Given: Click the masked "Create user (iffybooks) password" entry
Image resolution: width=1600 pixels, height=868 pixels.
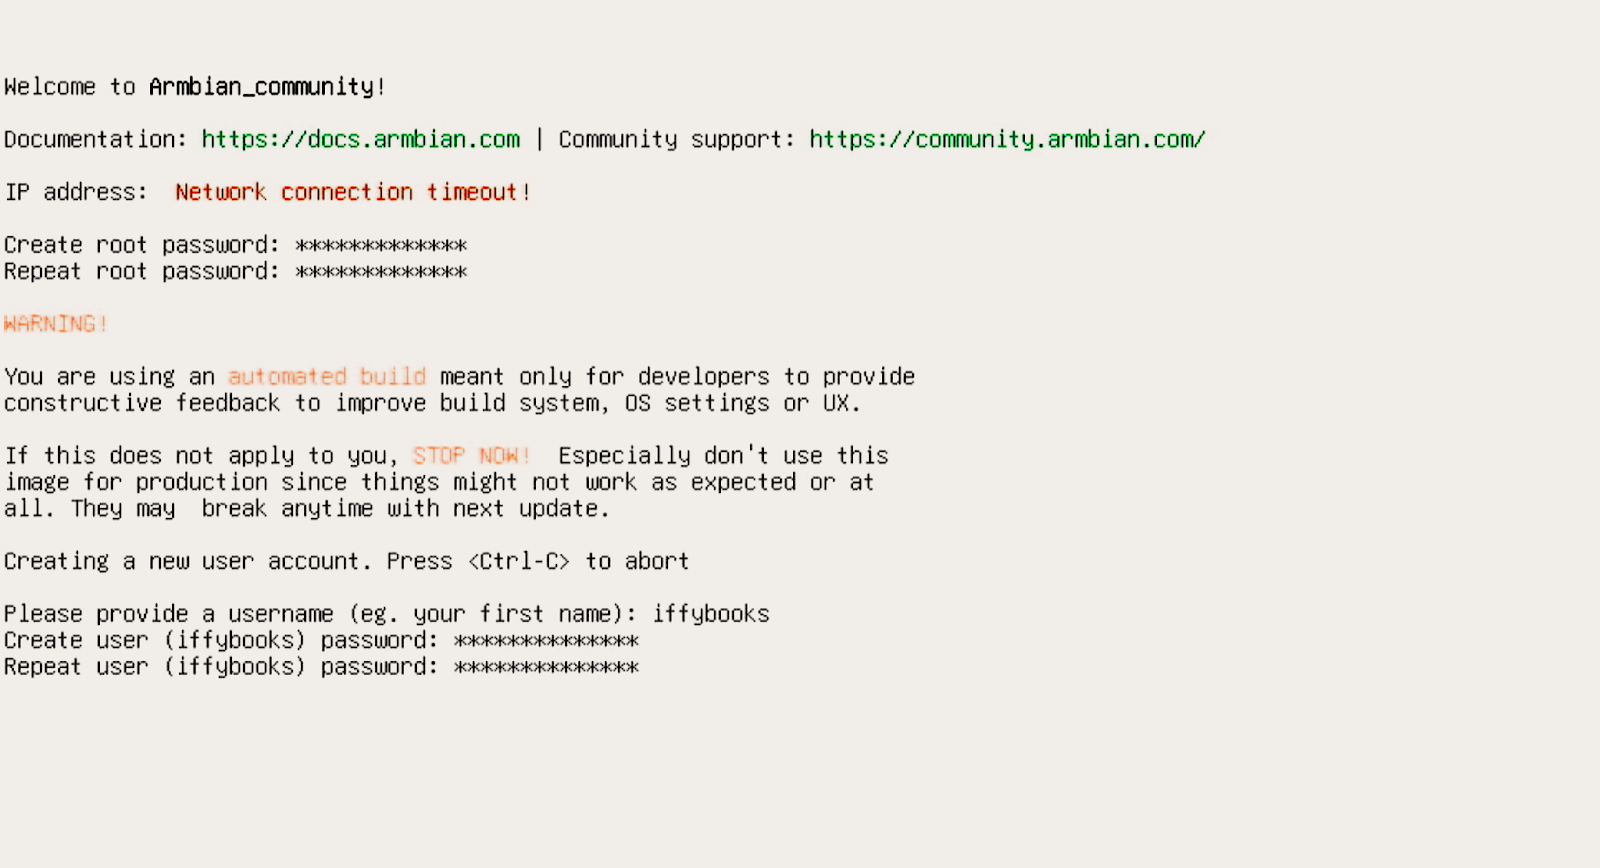Looking at the screenshot, I should pos(546,641).
